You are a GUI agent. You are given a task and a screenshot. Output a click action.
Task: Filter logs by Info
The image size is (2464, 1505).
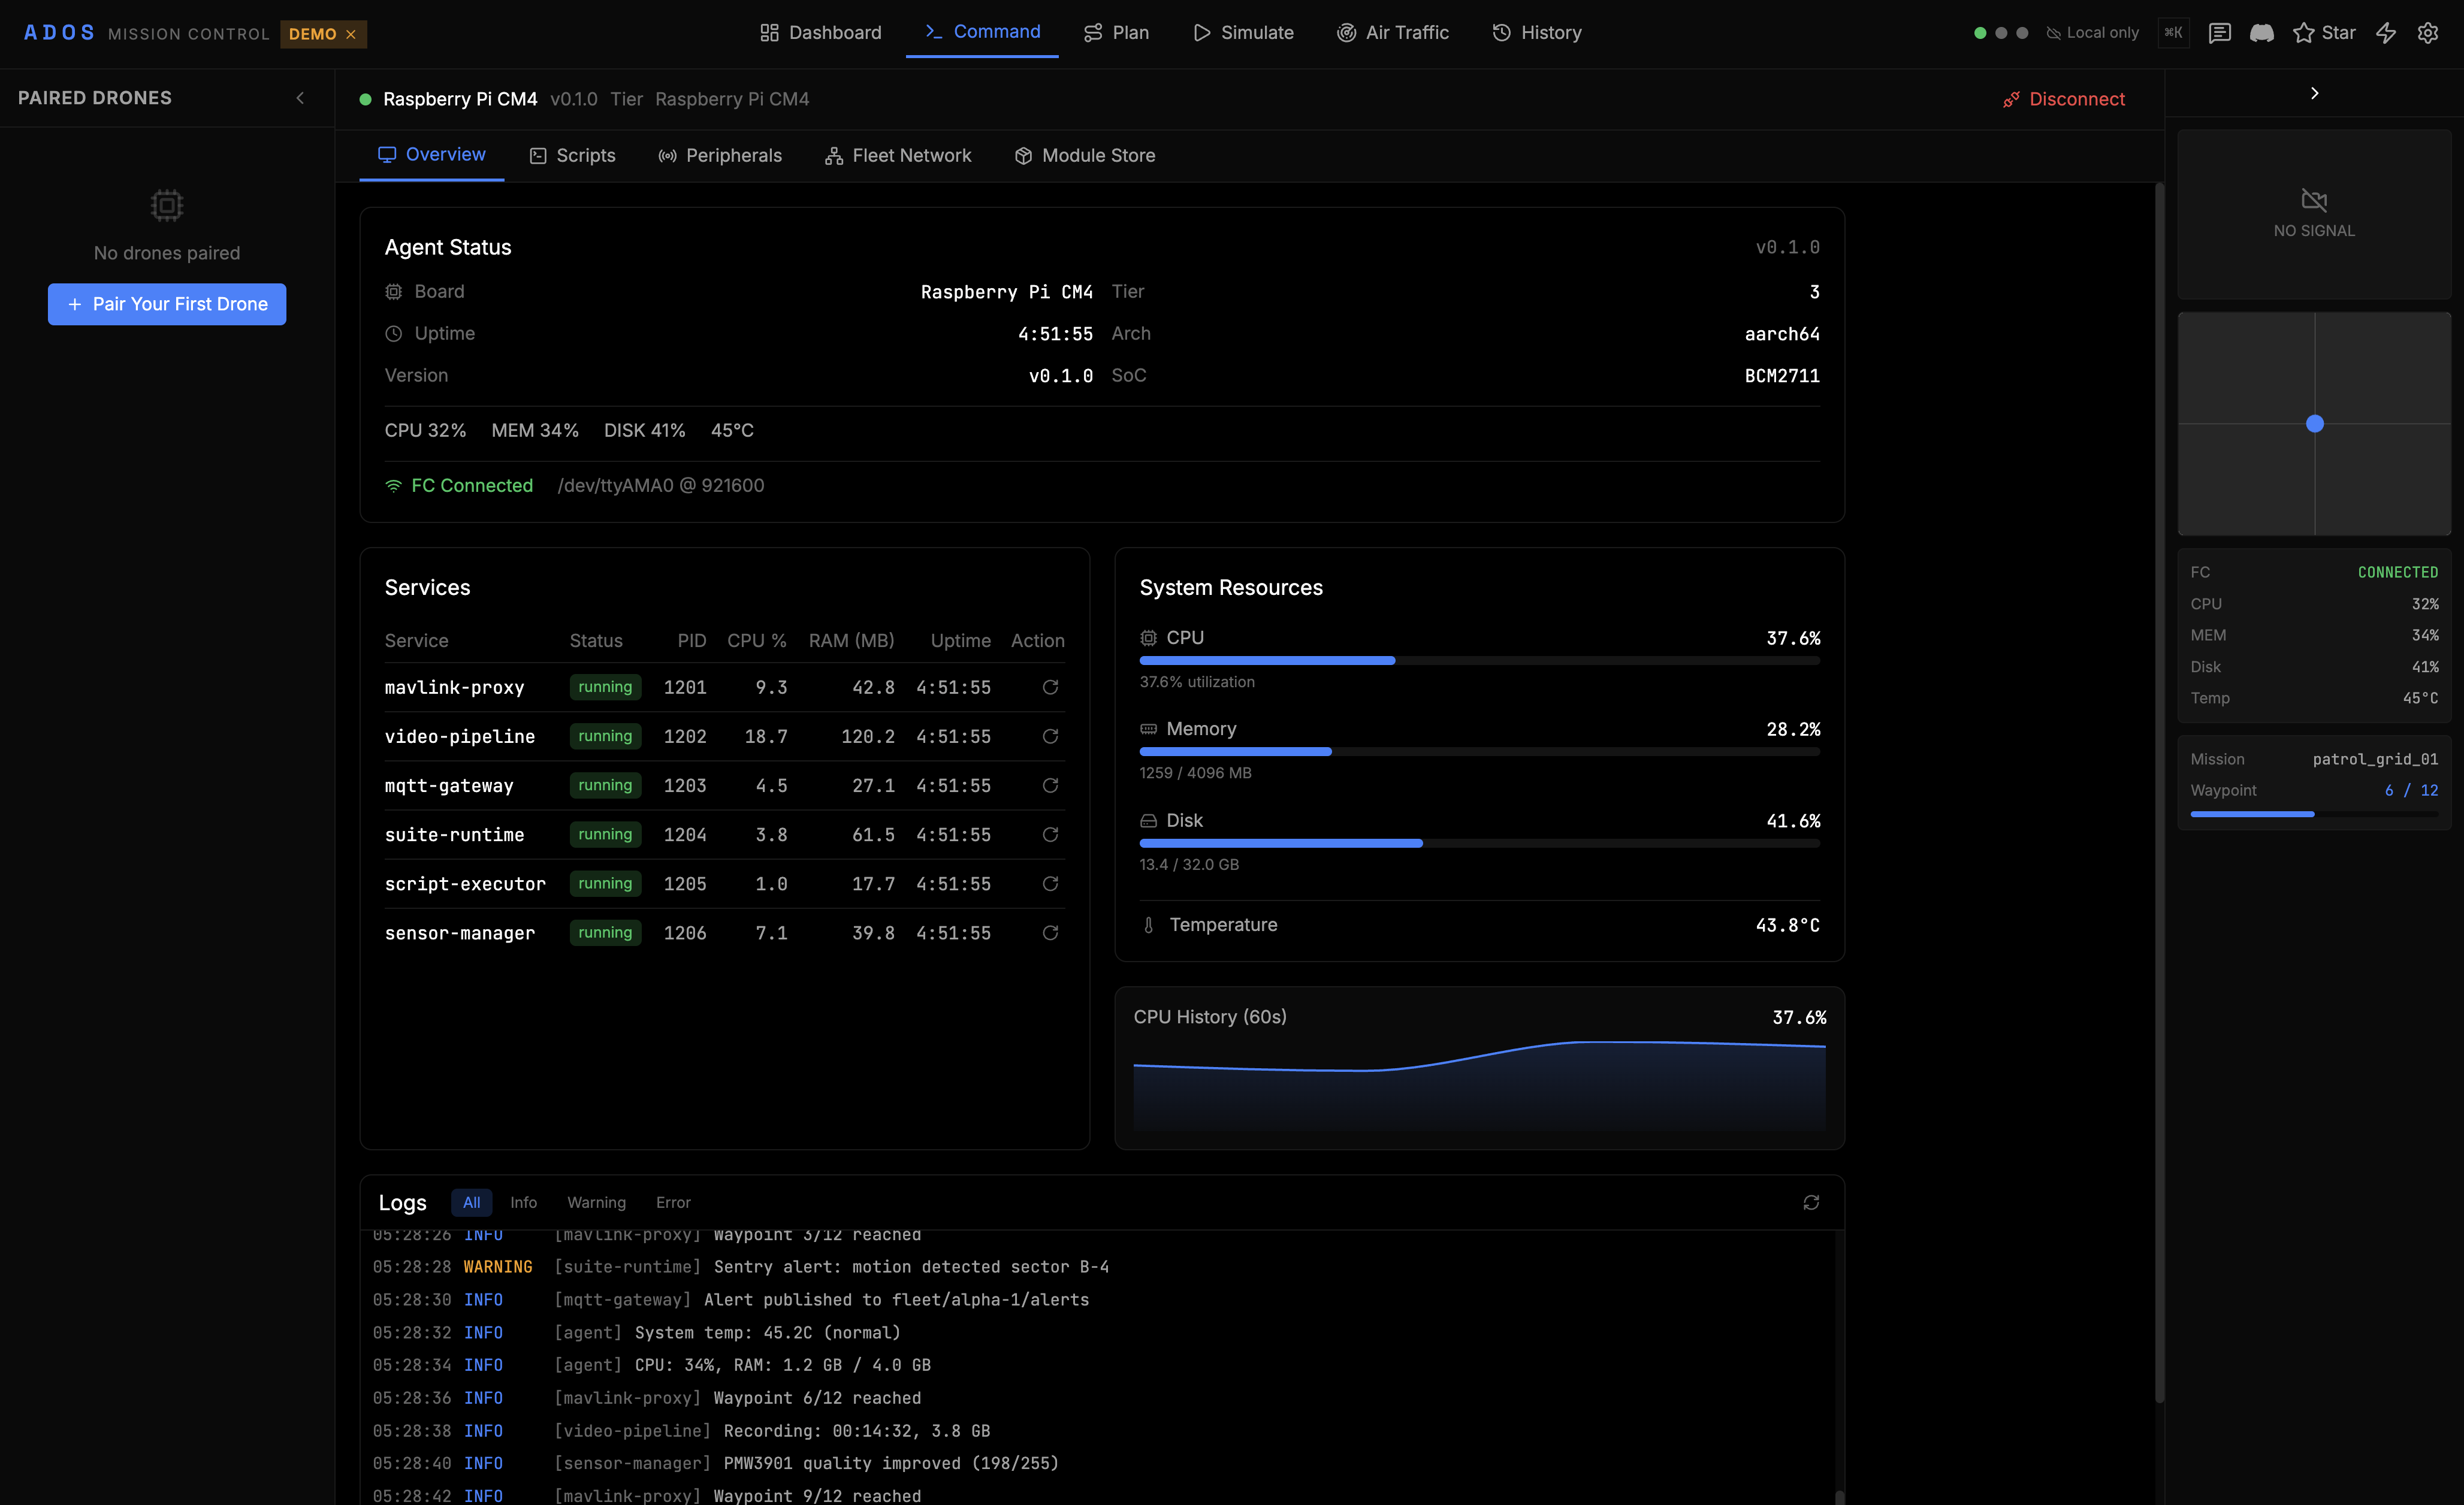pyautogui.click(x=523, y=1202)
